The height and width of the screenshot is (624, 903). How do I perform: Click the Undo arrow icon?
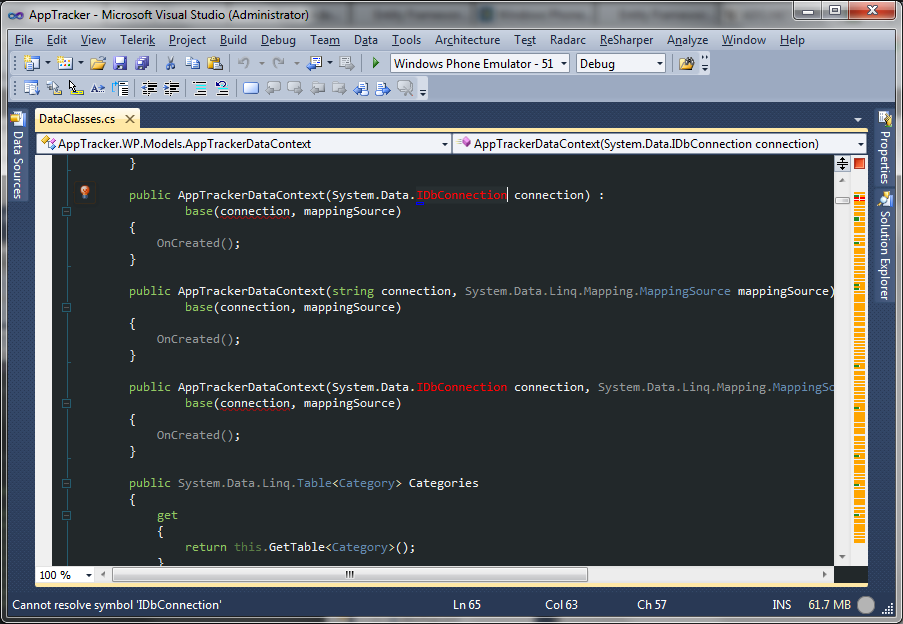(244, 63)
